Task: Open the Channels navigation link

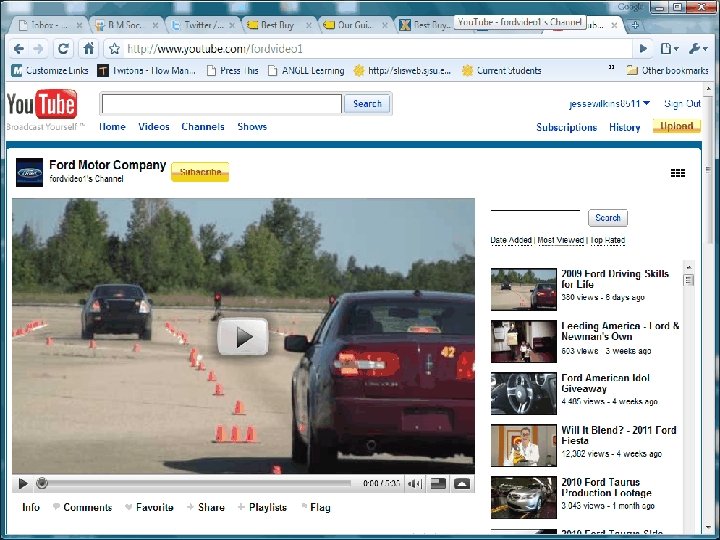Action: click(203, 127)
